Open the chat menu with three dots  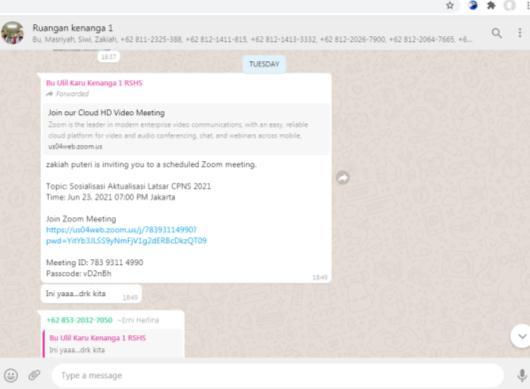click(x=520, y=33)
